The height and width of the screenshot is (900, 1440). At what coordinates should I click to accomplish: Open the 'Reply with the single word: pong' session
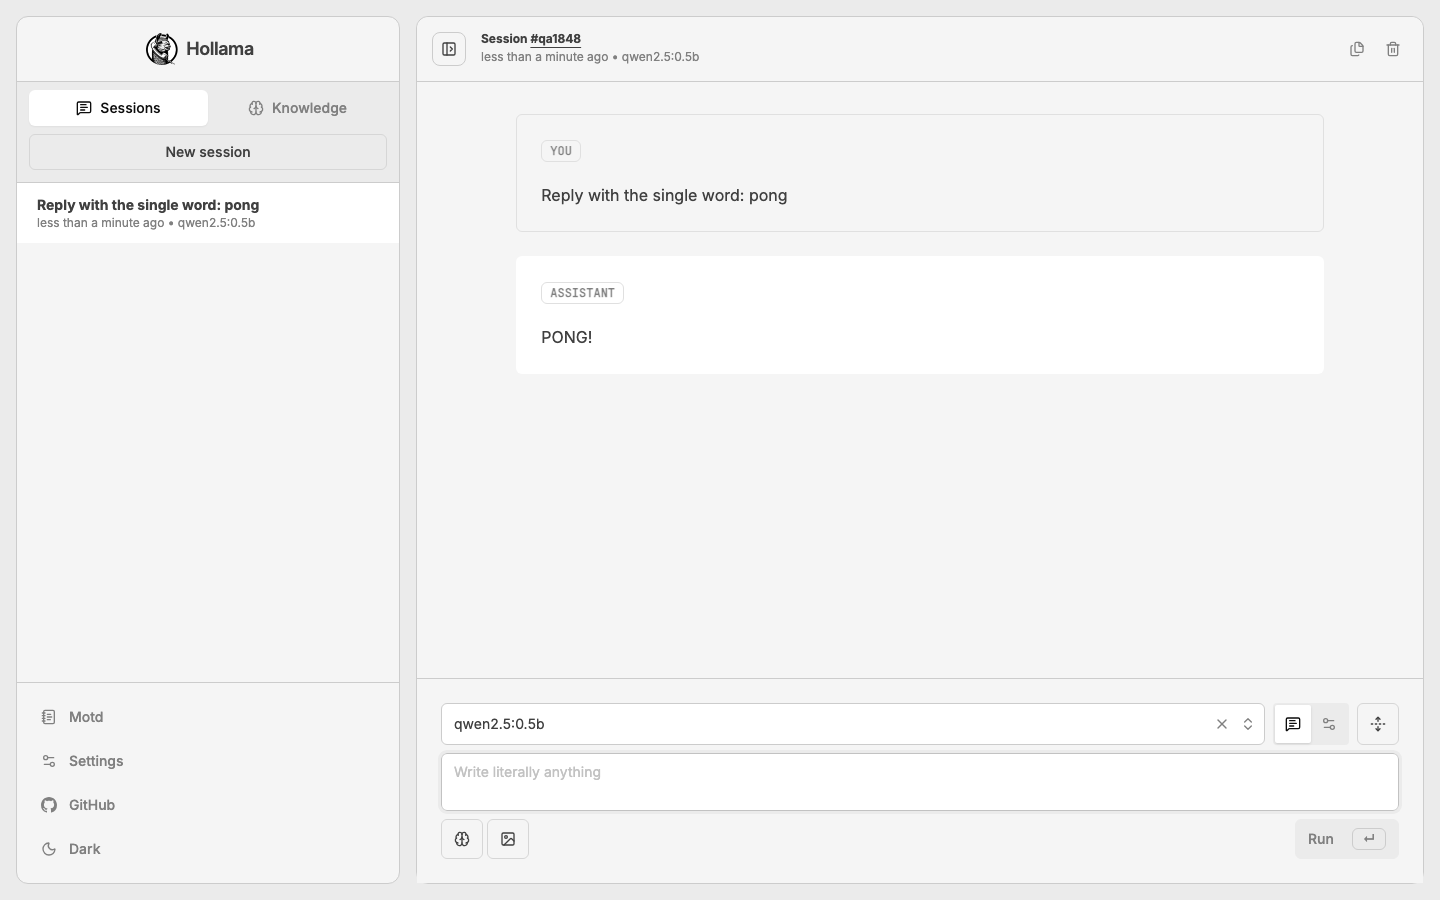(208, 213)
